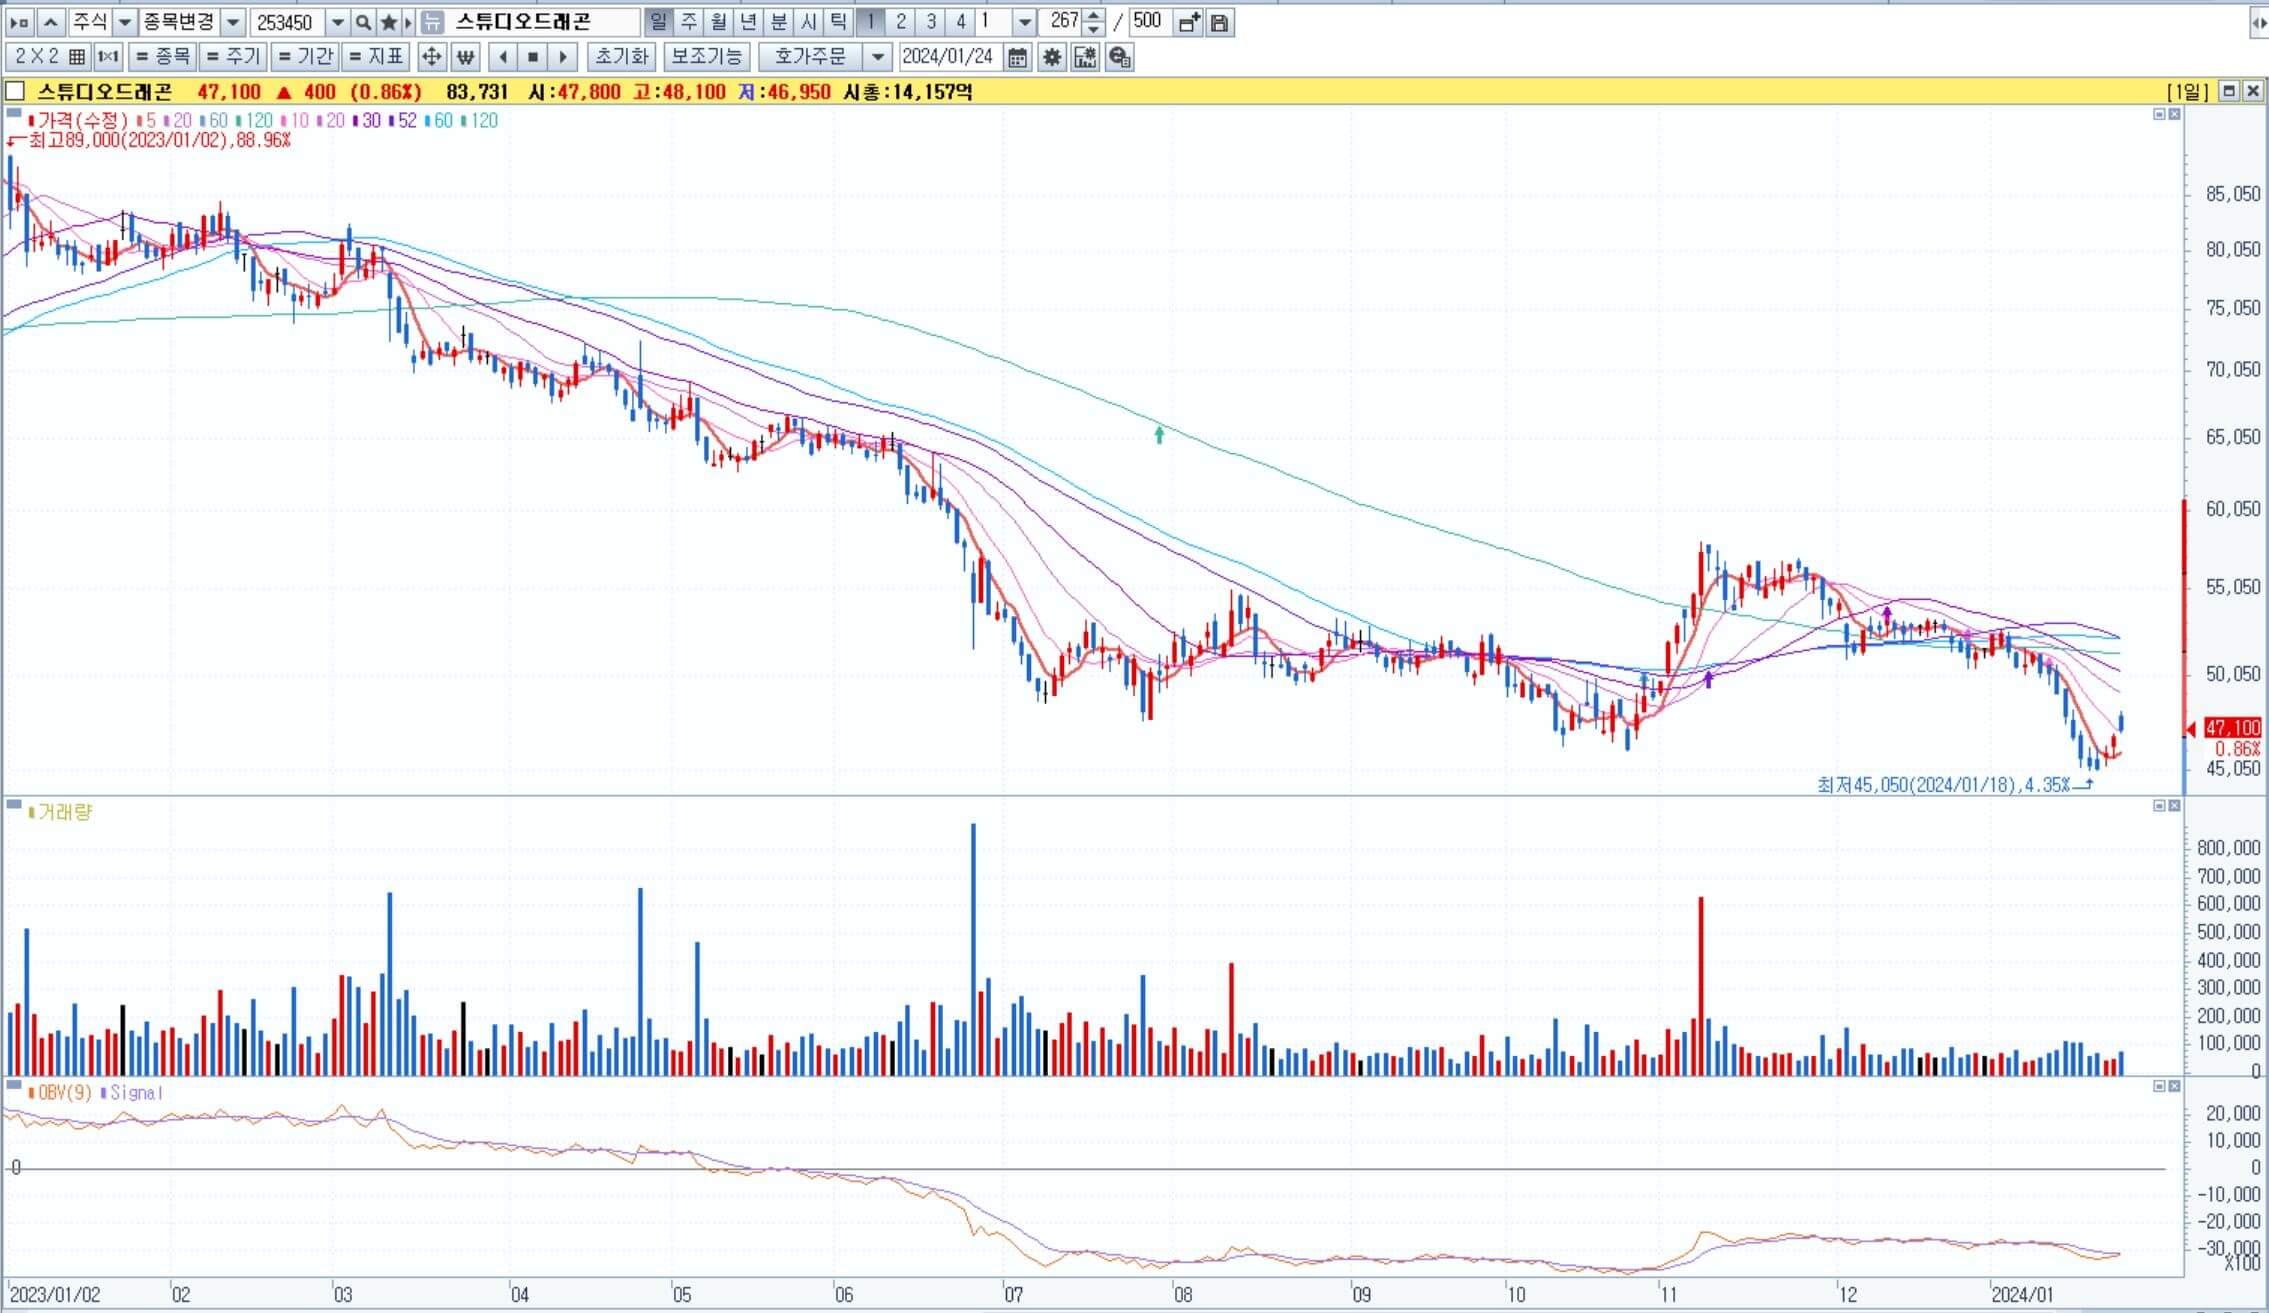Image resolution: width=2269 pixels, height=1313 pixels.
Task: Toggle the 지표 sync button
Action: point(377,57)
